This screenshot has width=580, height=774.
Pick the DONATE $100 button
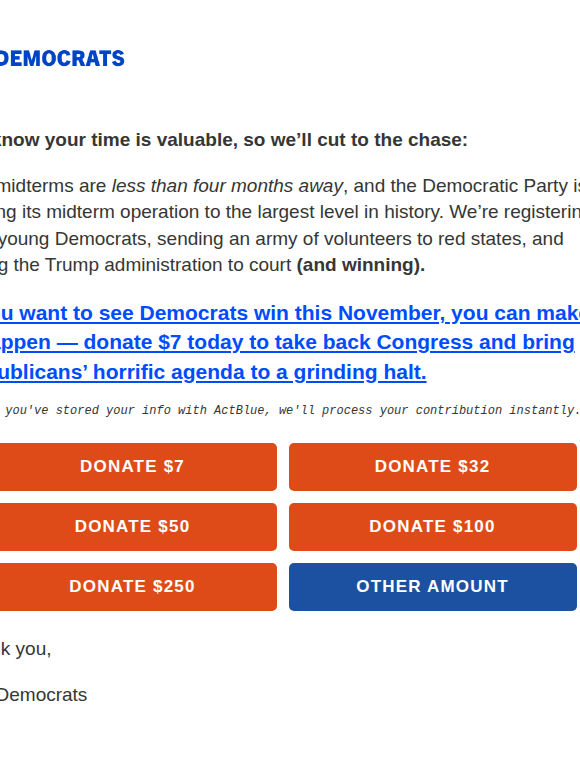[x=432, y=527]
